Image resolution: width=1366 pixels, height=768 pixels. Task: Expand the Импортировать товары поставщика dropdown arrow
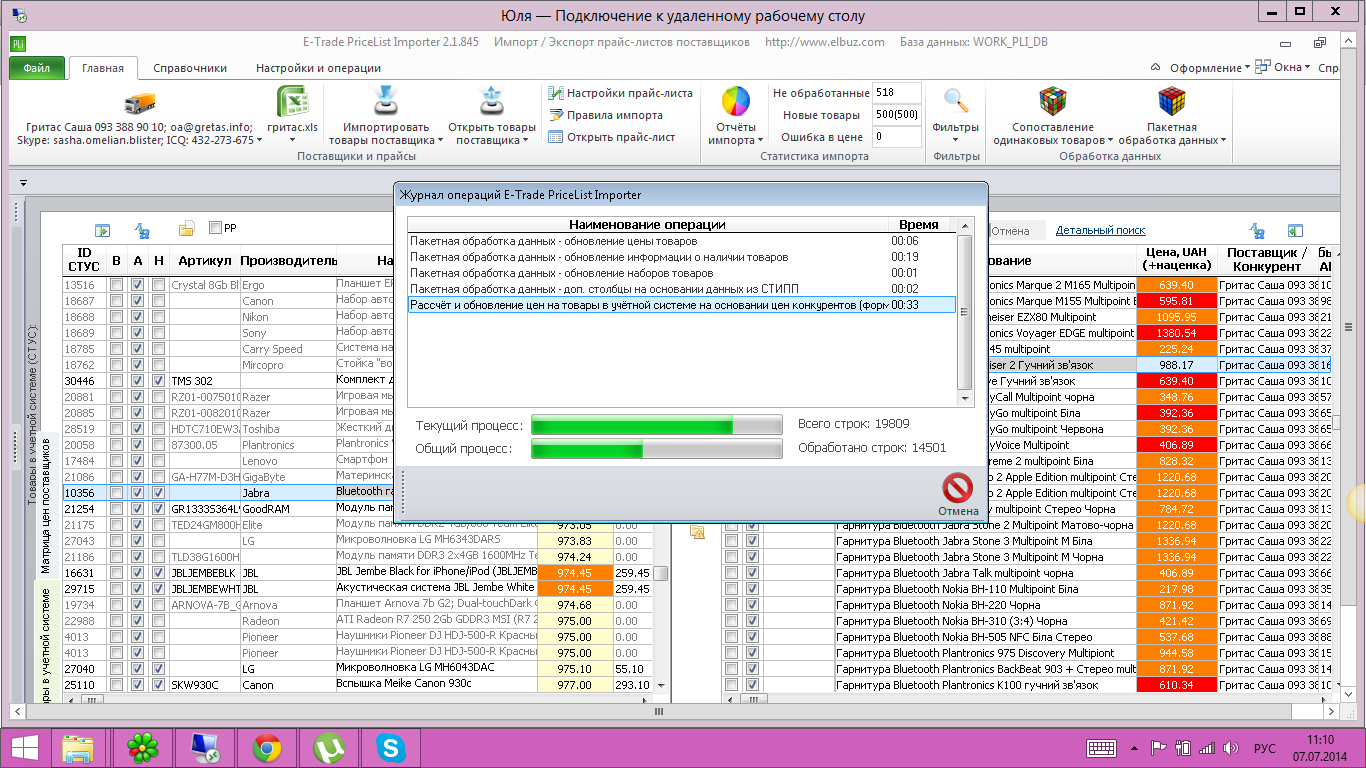coord(441,141)
